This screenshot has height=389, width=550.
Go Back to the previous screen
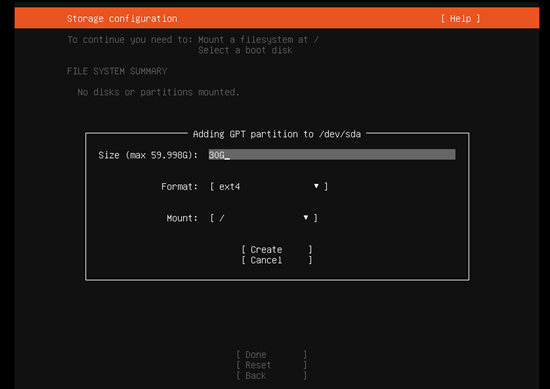click(x=271, y=376)
